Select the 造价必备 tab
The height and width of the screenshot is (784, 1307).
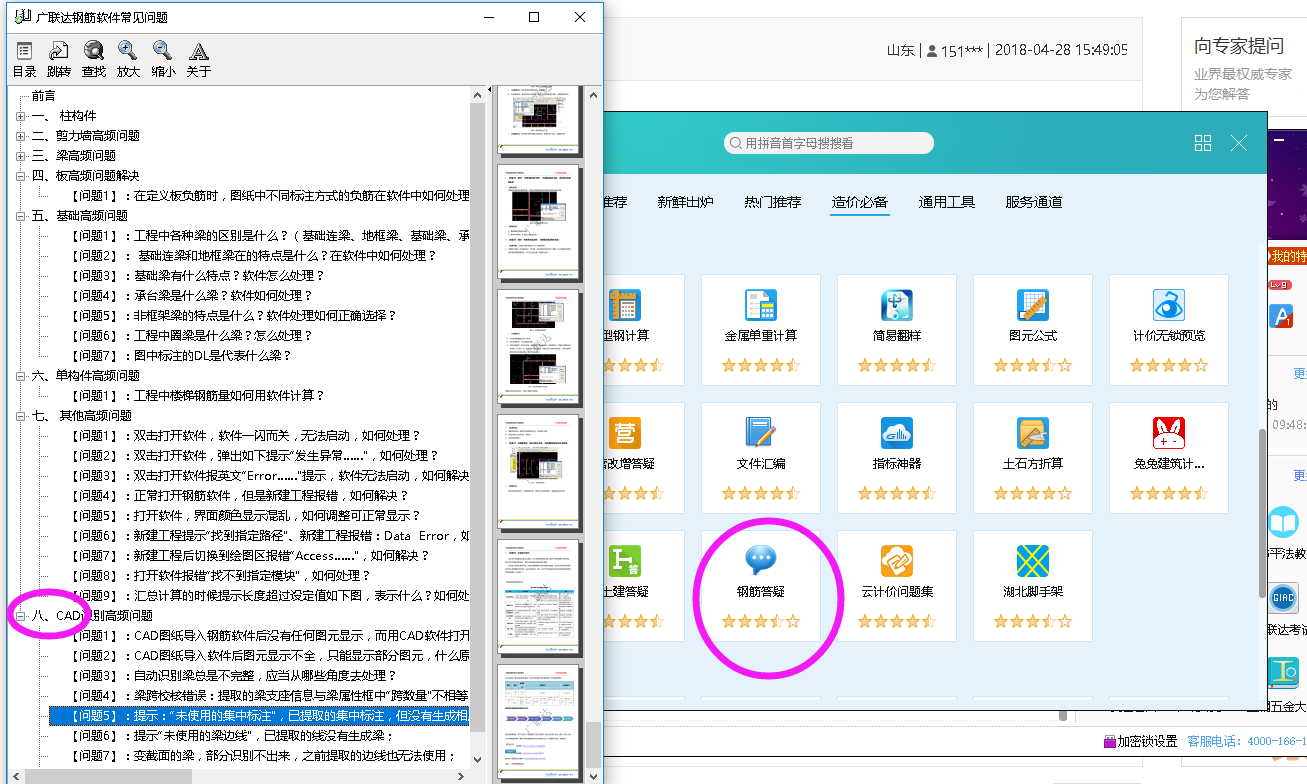(x=860, y=202)
